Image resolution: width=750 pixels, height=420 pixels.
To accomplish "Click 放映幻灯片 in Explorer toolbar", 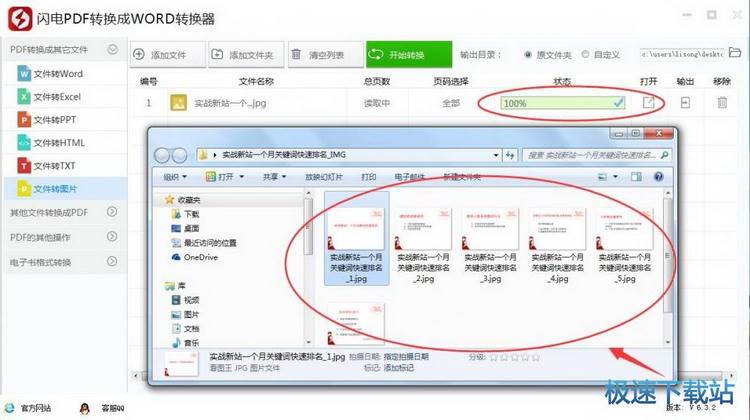I will pos(324,177).
